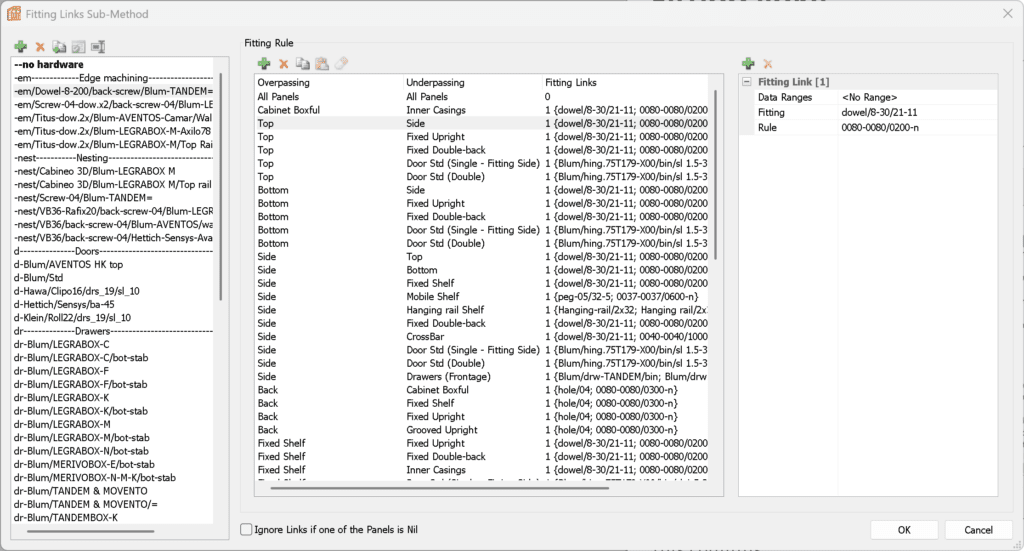Image resolution: width=1024 pixels, height=551 pixels.
Task: Select the Side / Hanging rail Shelf rule
Action: tap(481, 309)
